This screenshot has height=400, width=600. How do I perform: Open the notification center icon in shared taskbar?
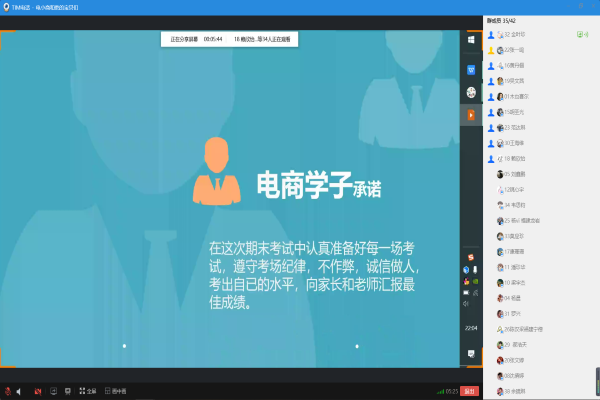pyautogui.click(x=471, y=353)
